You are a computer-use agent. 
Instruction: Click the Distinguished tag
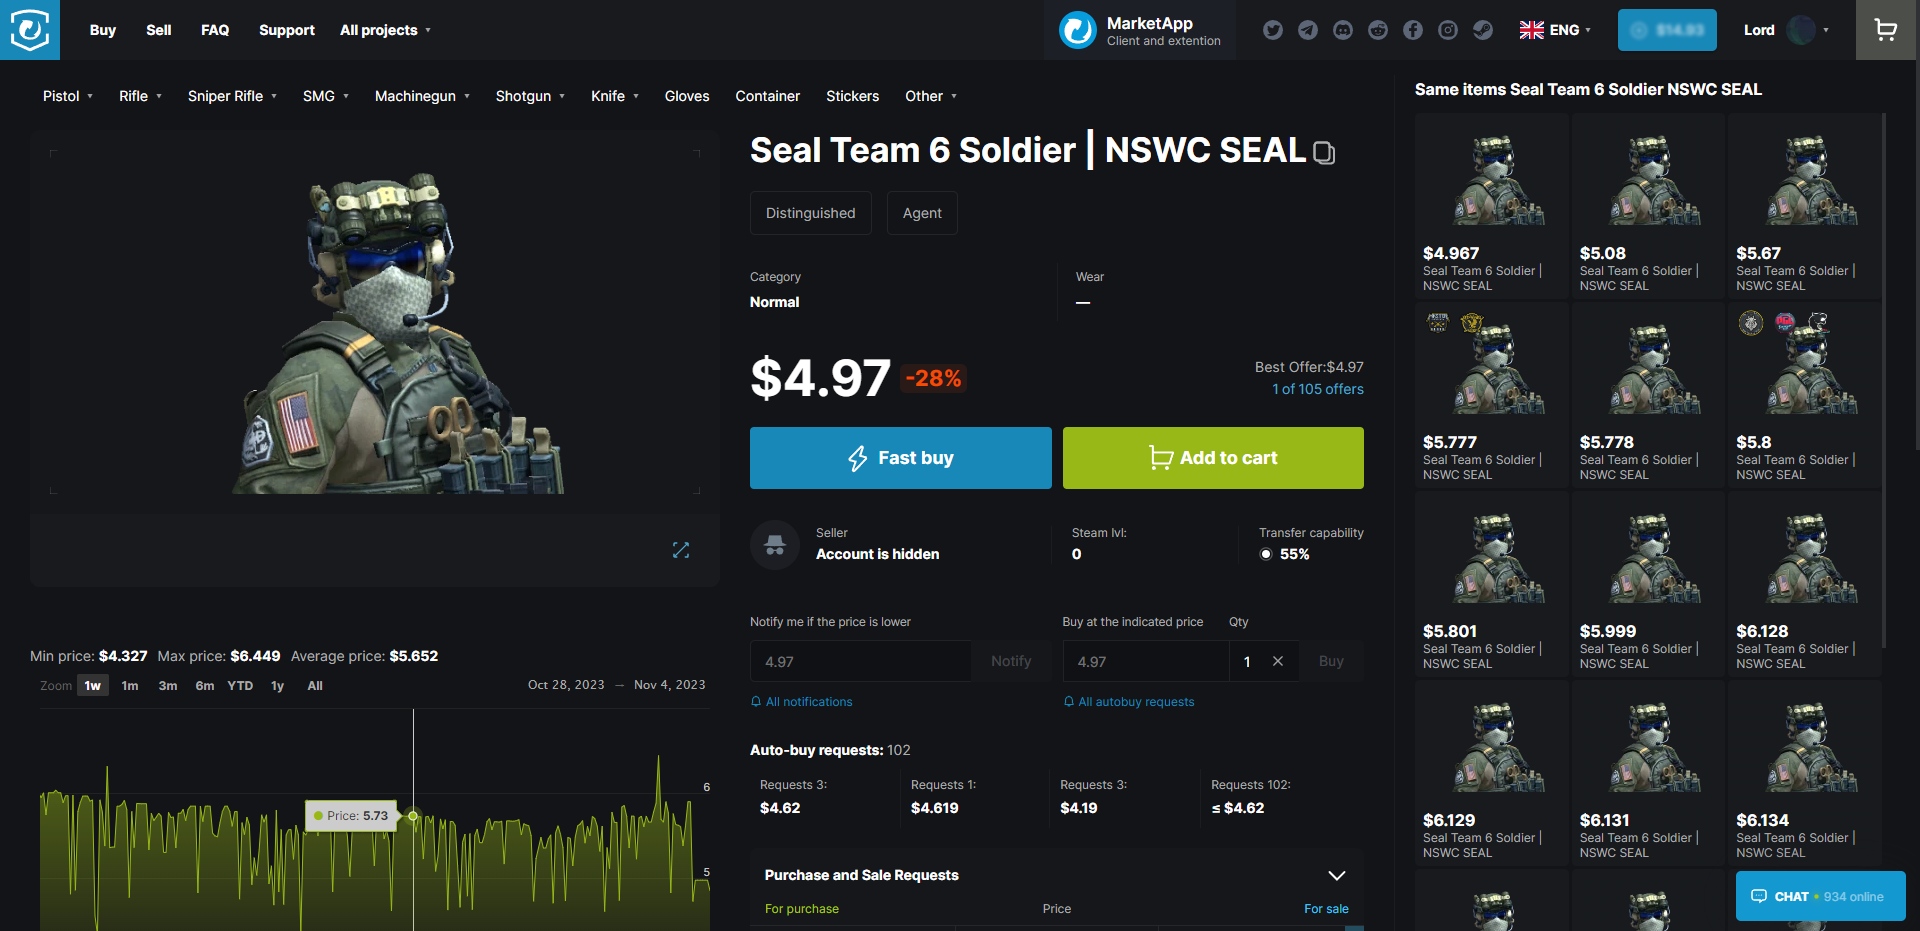811,213
